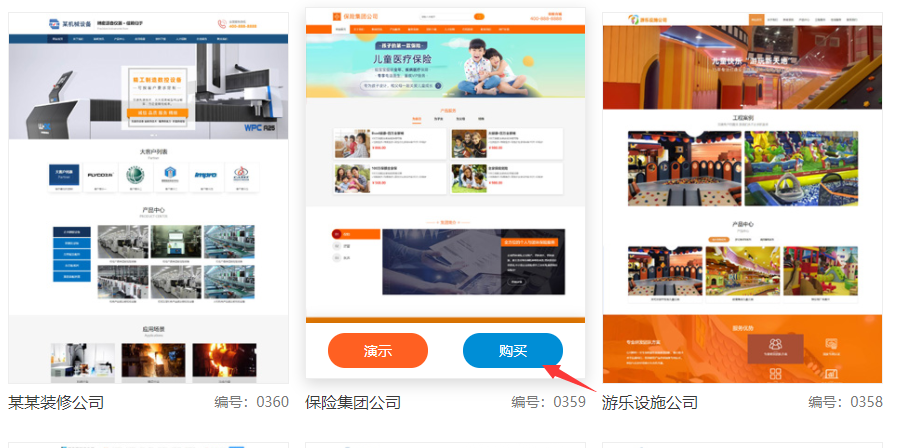The height and width of the screenshot is (448, 903).
Task: Click the orange 演示 demo button
Action: [377, 351]
